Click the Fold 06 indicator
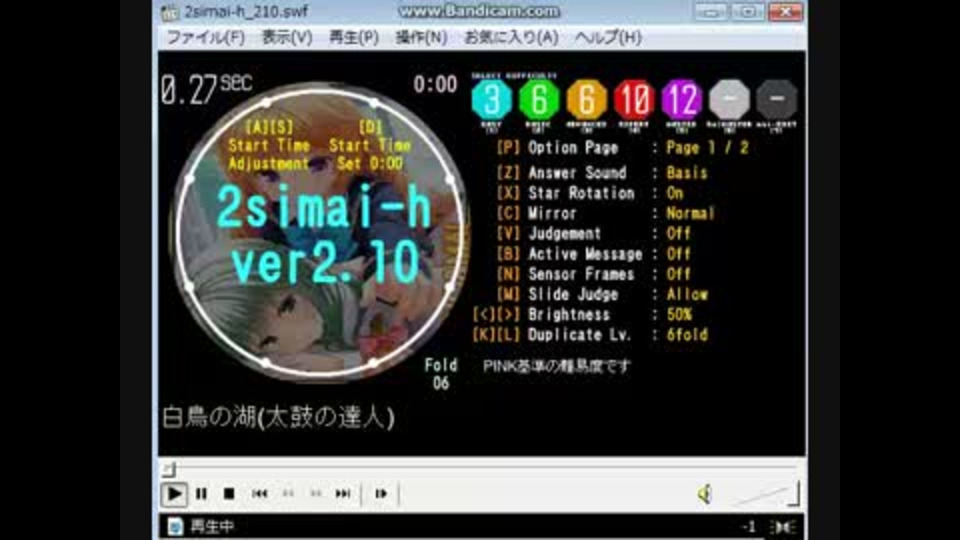This screenshot has height=540, width=960. coord(441,374)
